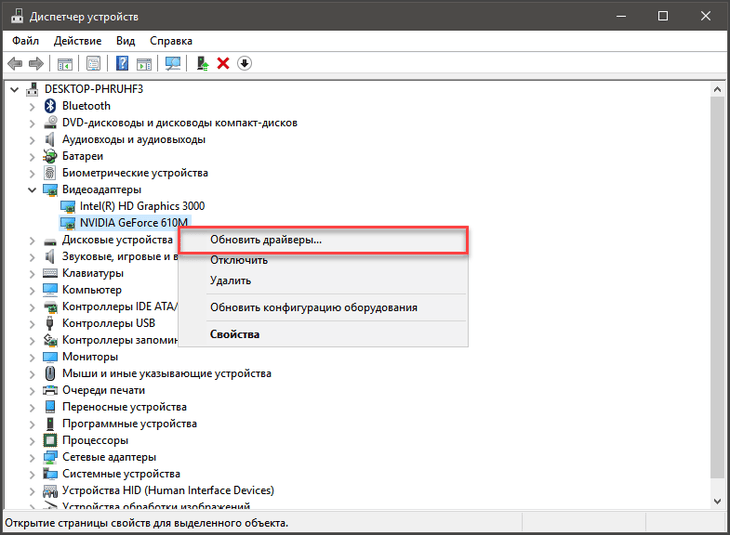This screenshot has width=730, height=535.
Task: Click the Сетевые адаптеры network icon
Action: tap(50, 457)
